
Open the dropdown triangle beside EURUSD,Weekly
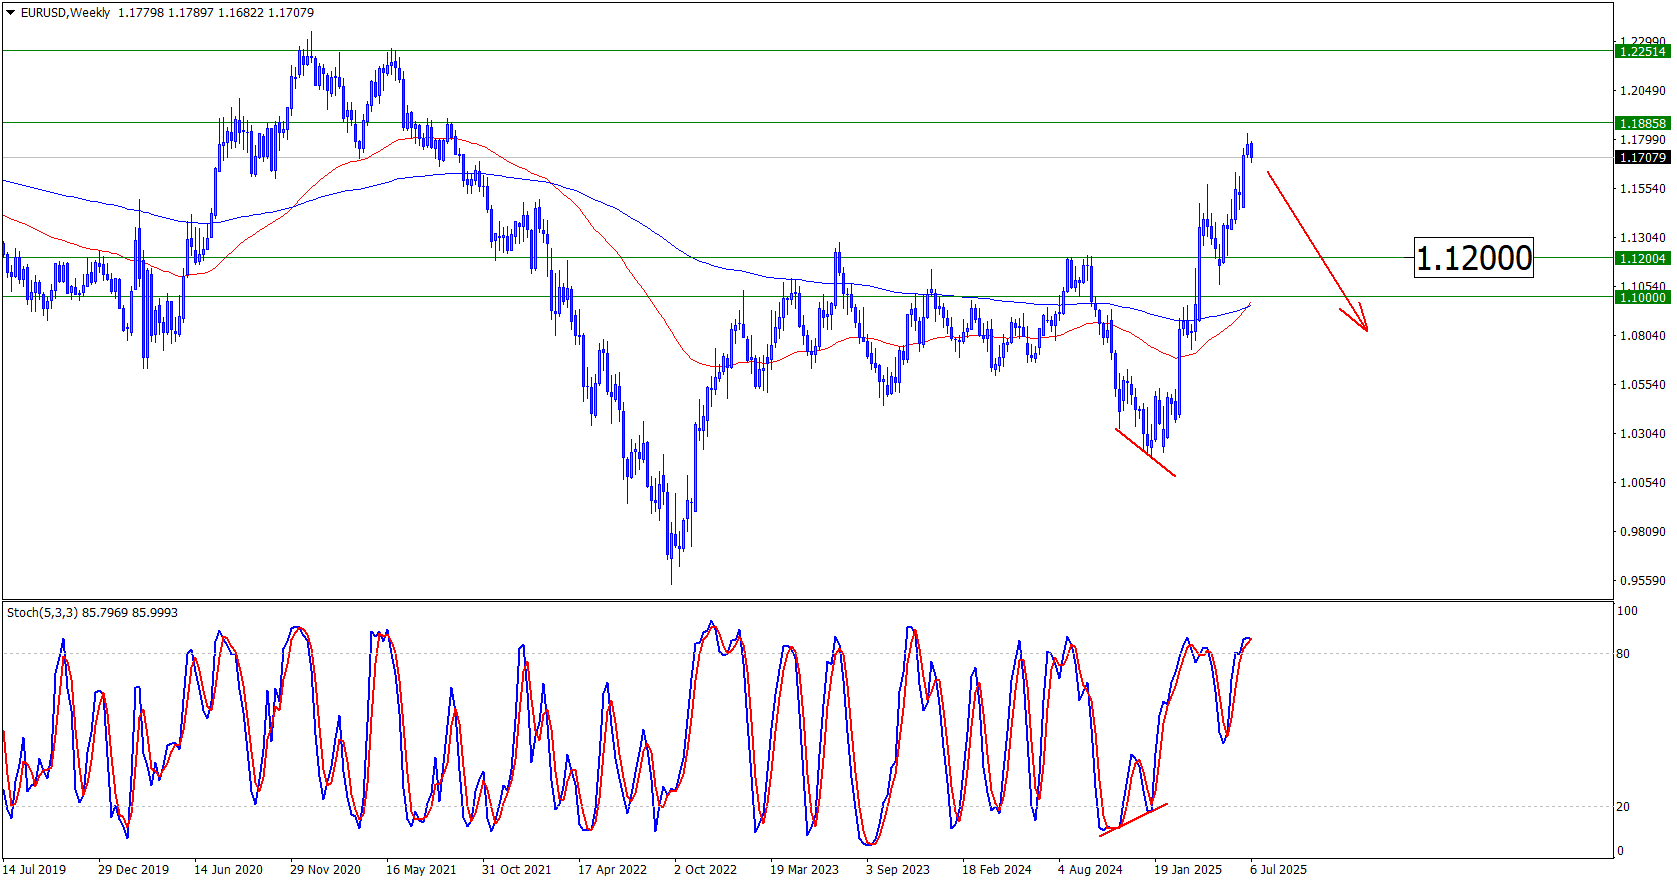tap(11, 13)
